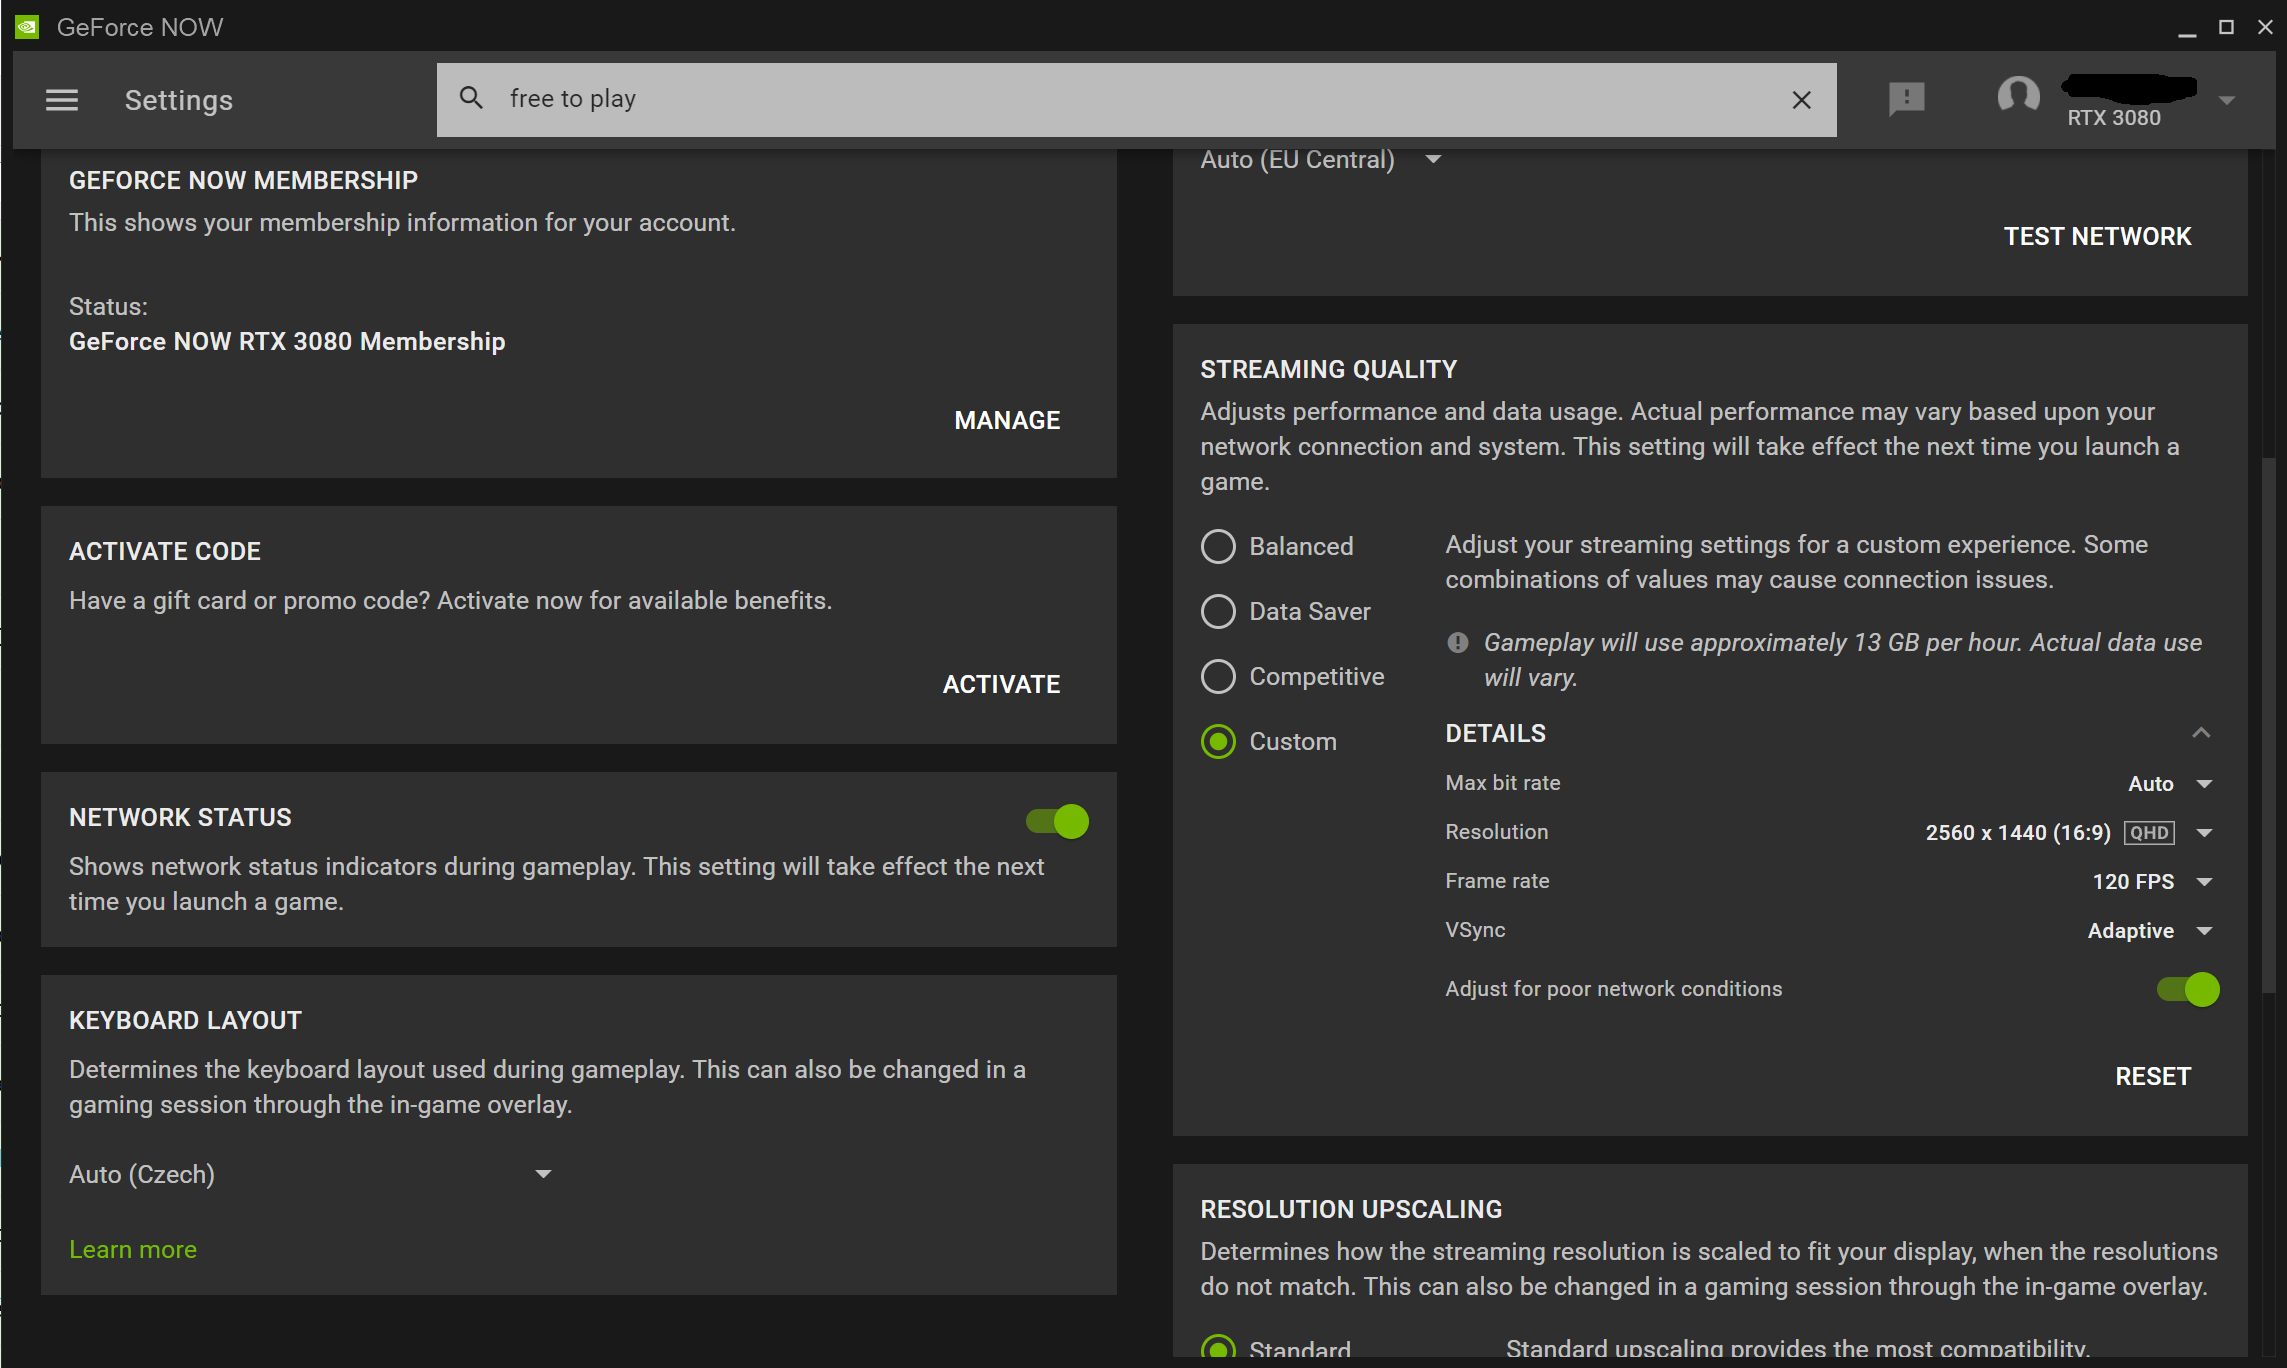Open the Resolution dropdown

coord(2069,832)
